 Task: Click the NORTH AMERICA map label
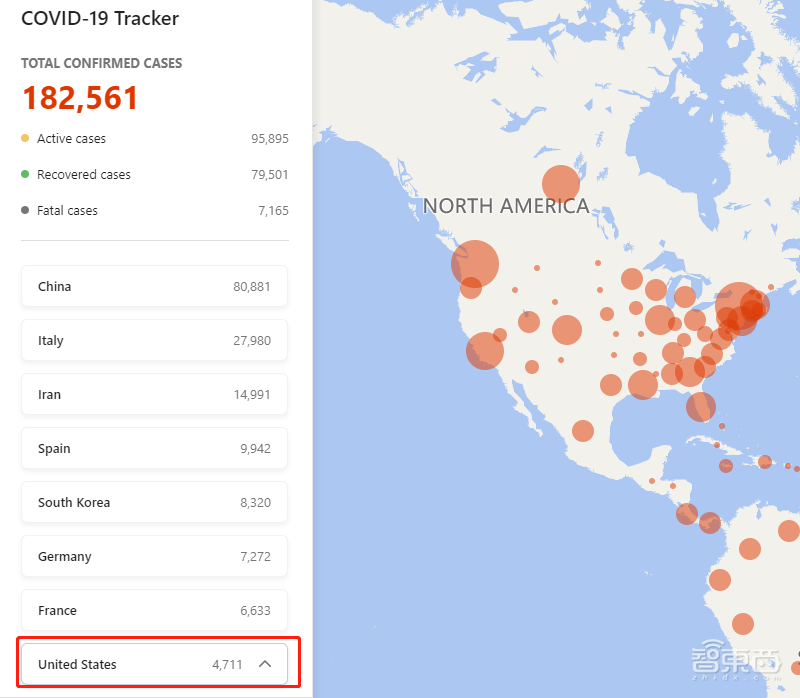(506, 207)
